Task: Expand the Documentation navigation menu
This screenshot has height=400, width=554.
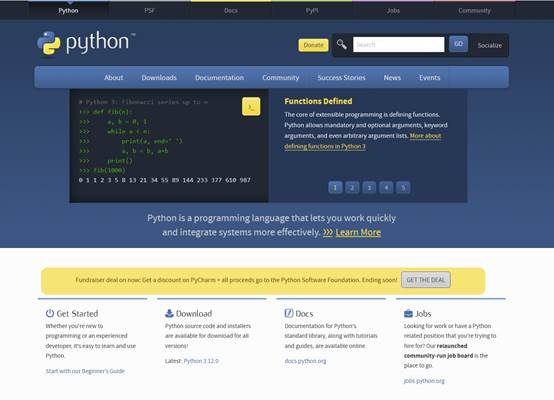Action: pos(219,77)
